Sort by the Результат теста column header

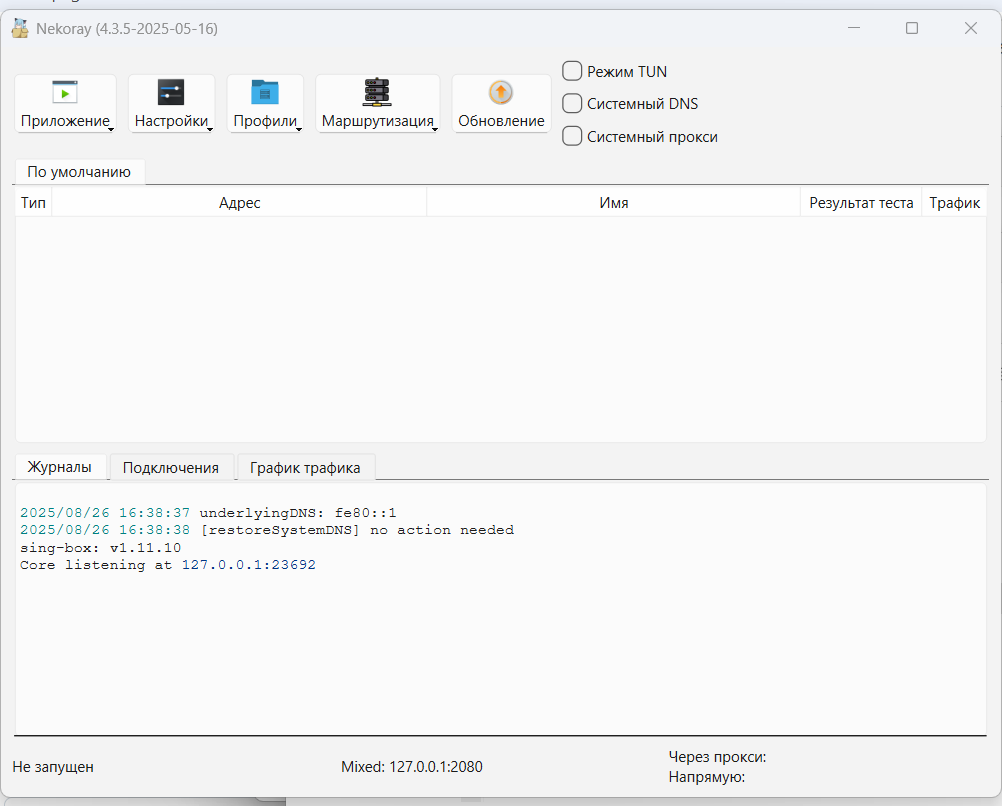(x=861, y=203)
